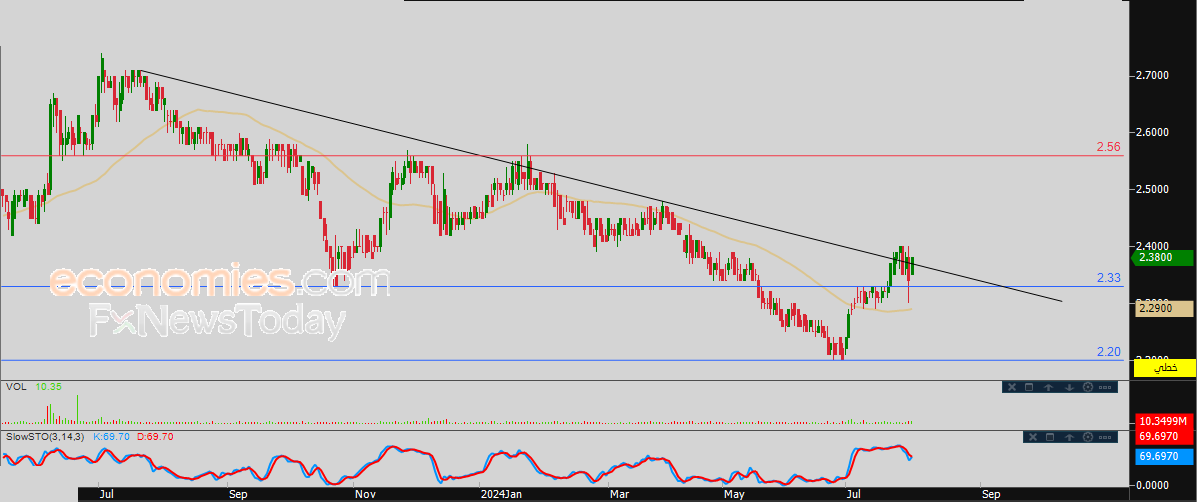Click the first Sep time axis label

pyautogui.click(x=238, y=494)
